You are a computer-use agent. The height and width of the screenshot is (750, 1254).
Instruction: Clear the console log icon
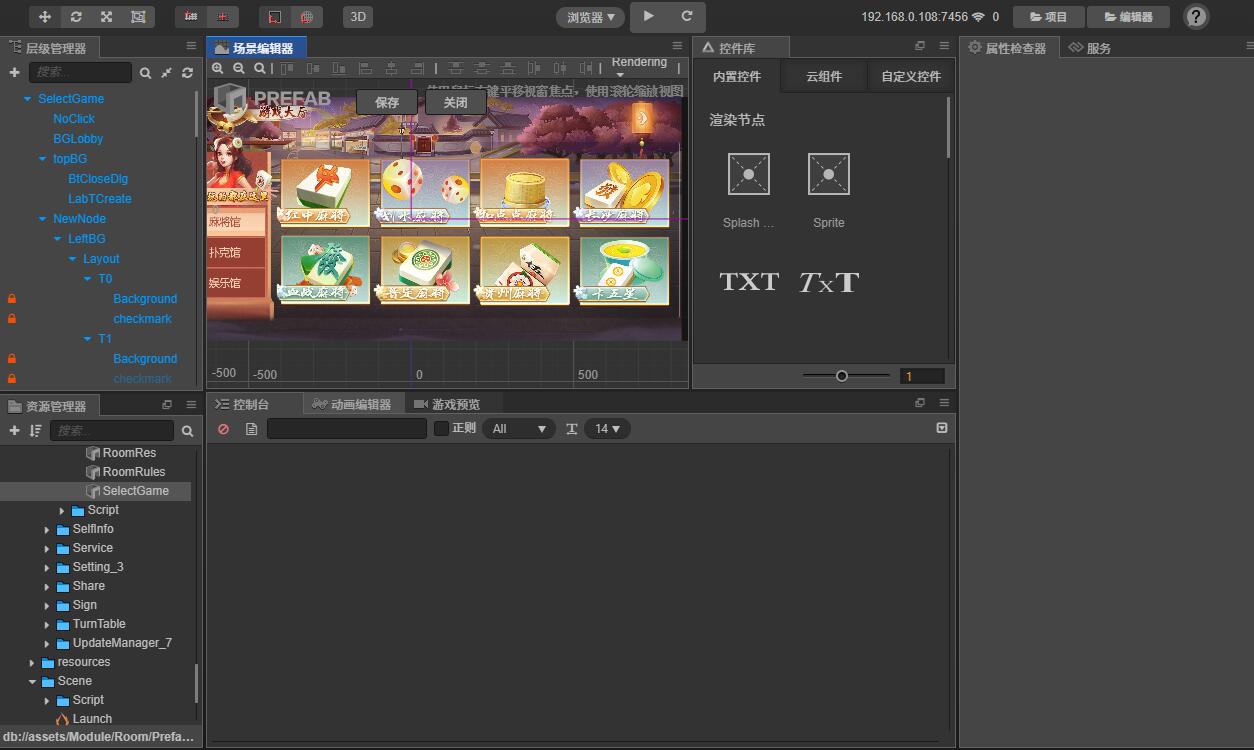[x=223, y=429]
